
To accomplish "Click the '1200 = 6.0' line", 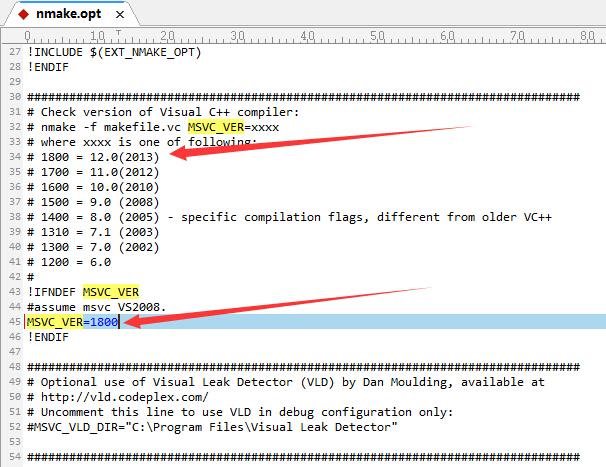I will 69,262.
